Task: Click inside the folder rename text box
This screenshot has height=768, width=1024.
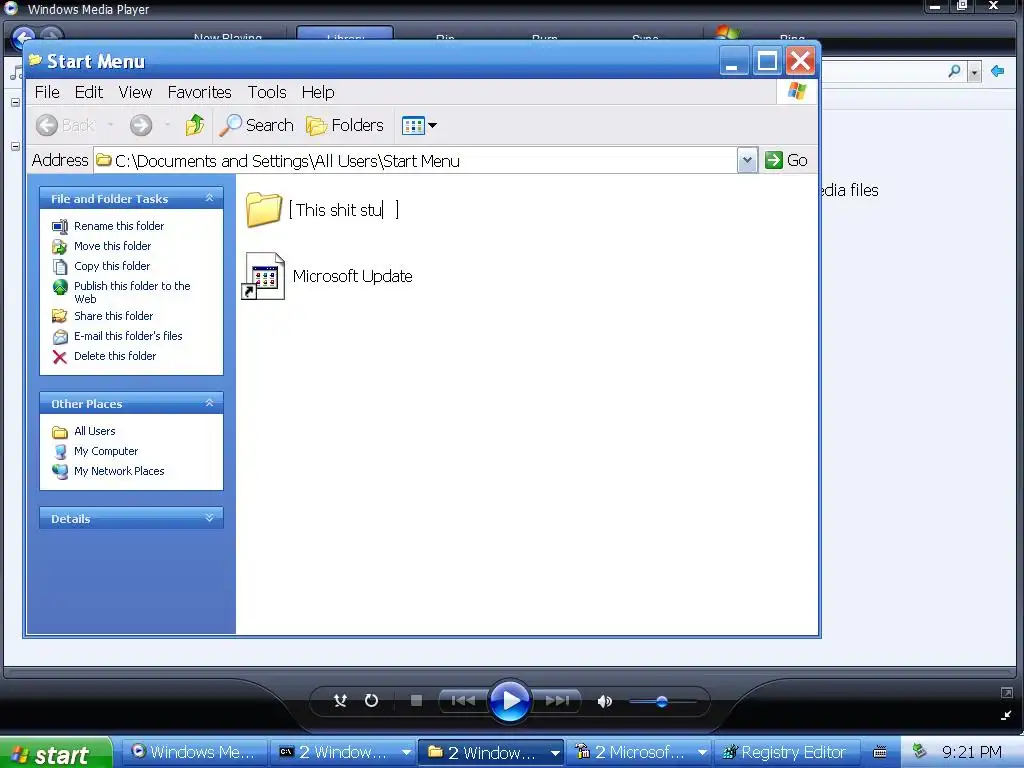Action: (x=344, y=210)
